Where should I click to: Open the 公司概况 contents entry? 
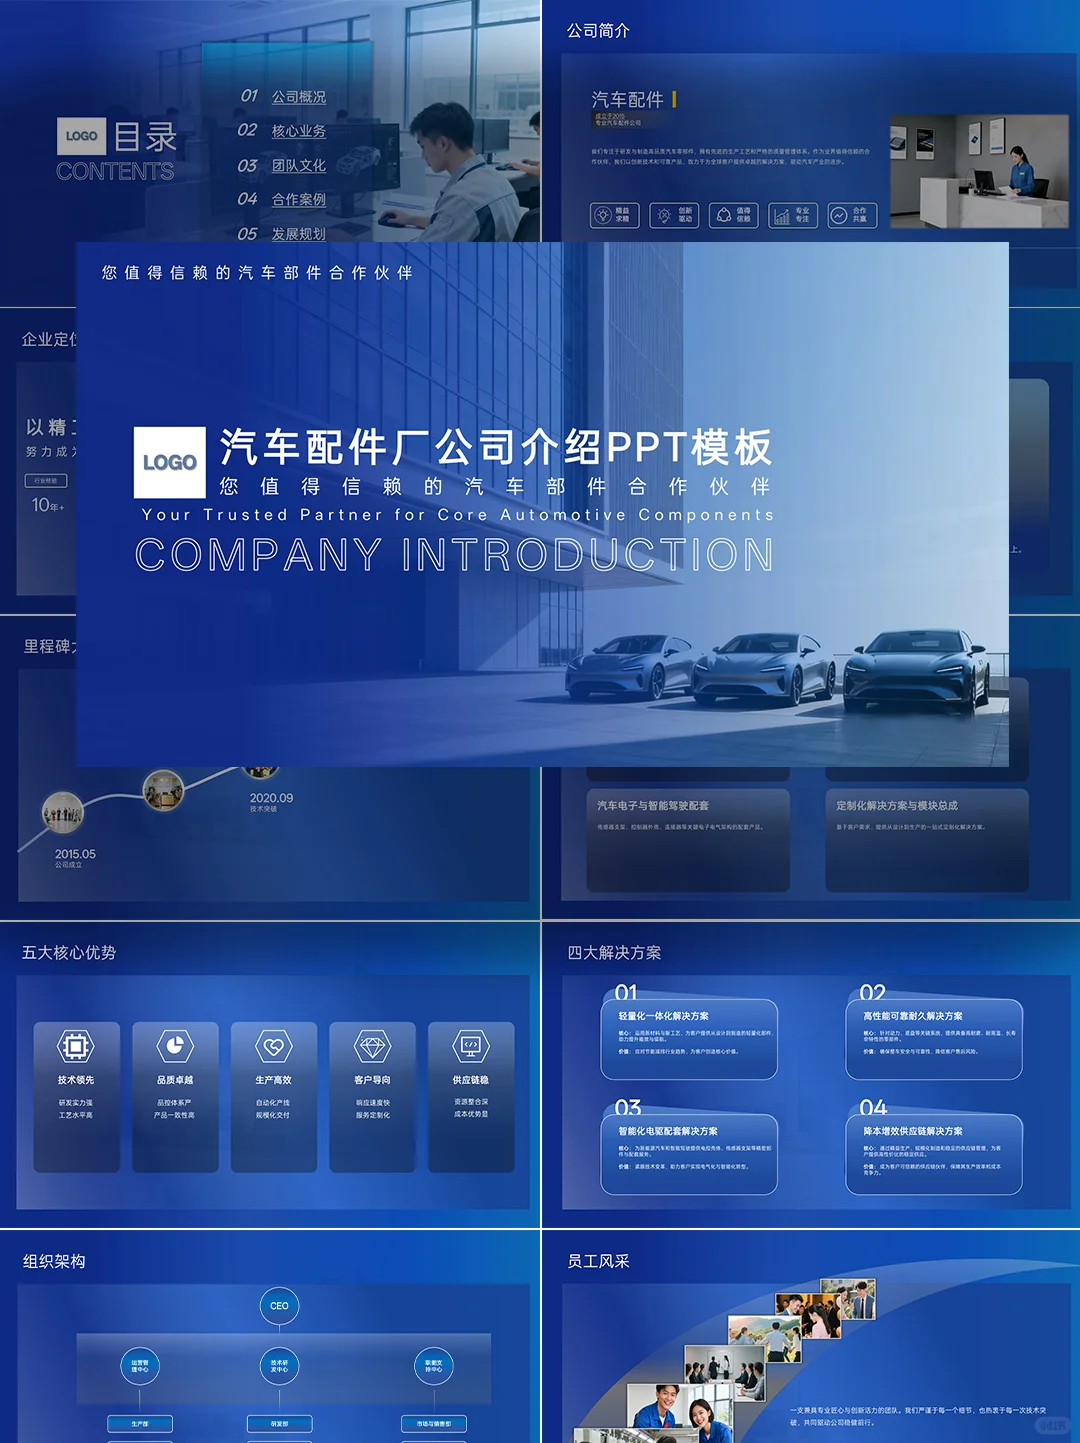point(300,98)
